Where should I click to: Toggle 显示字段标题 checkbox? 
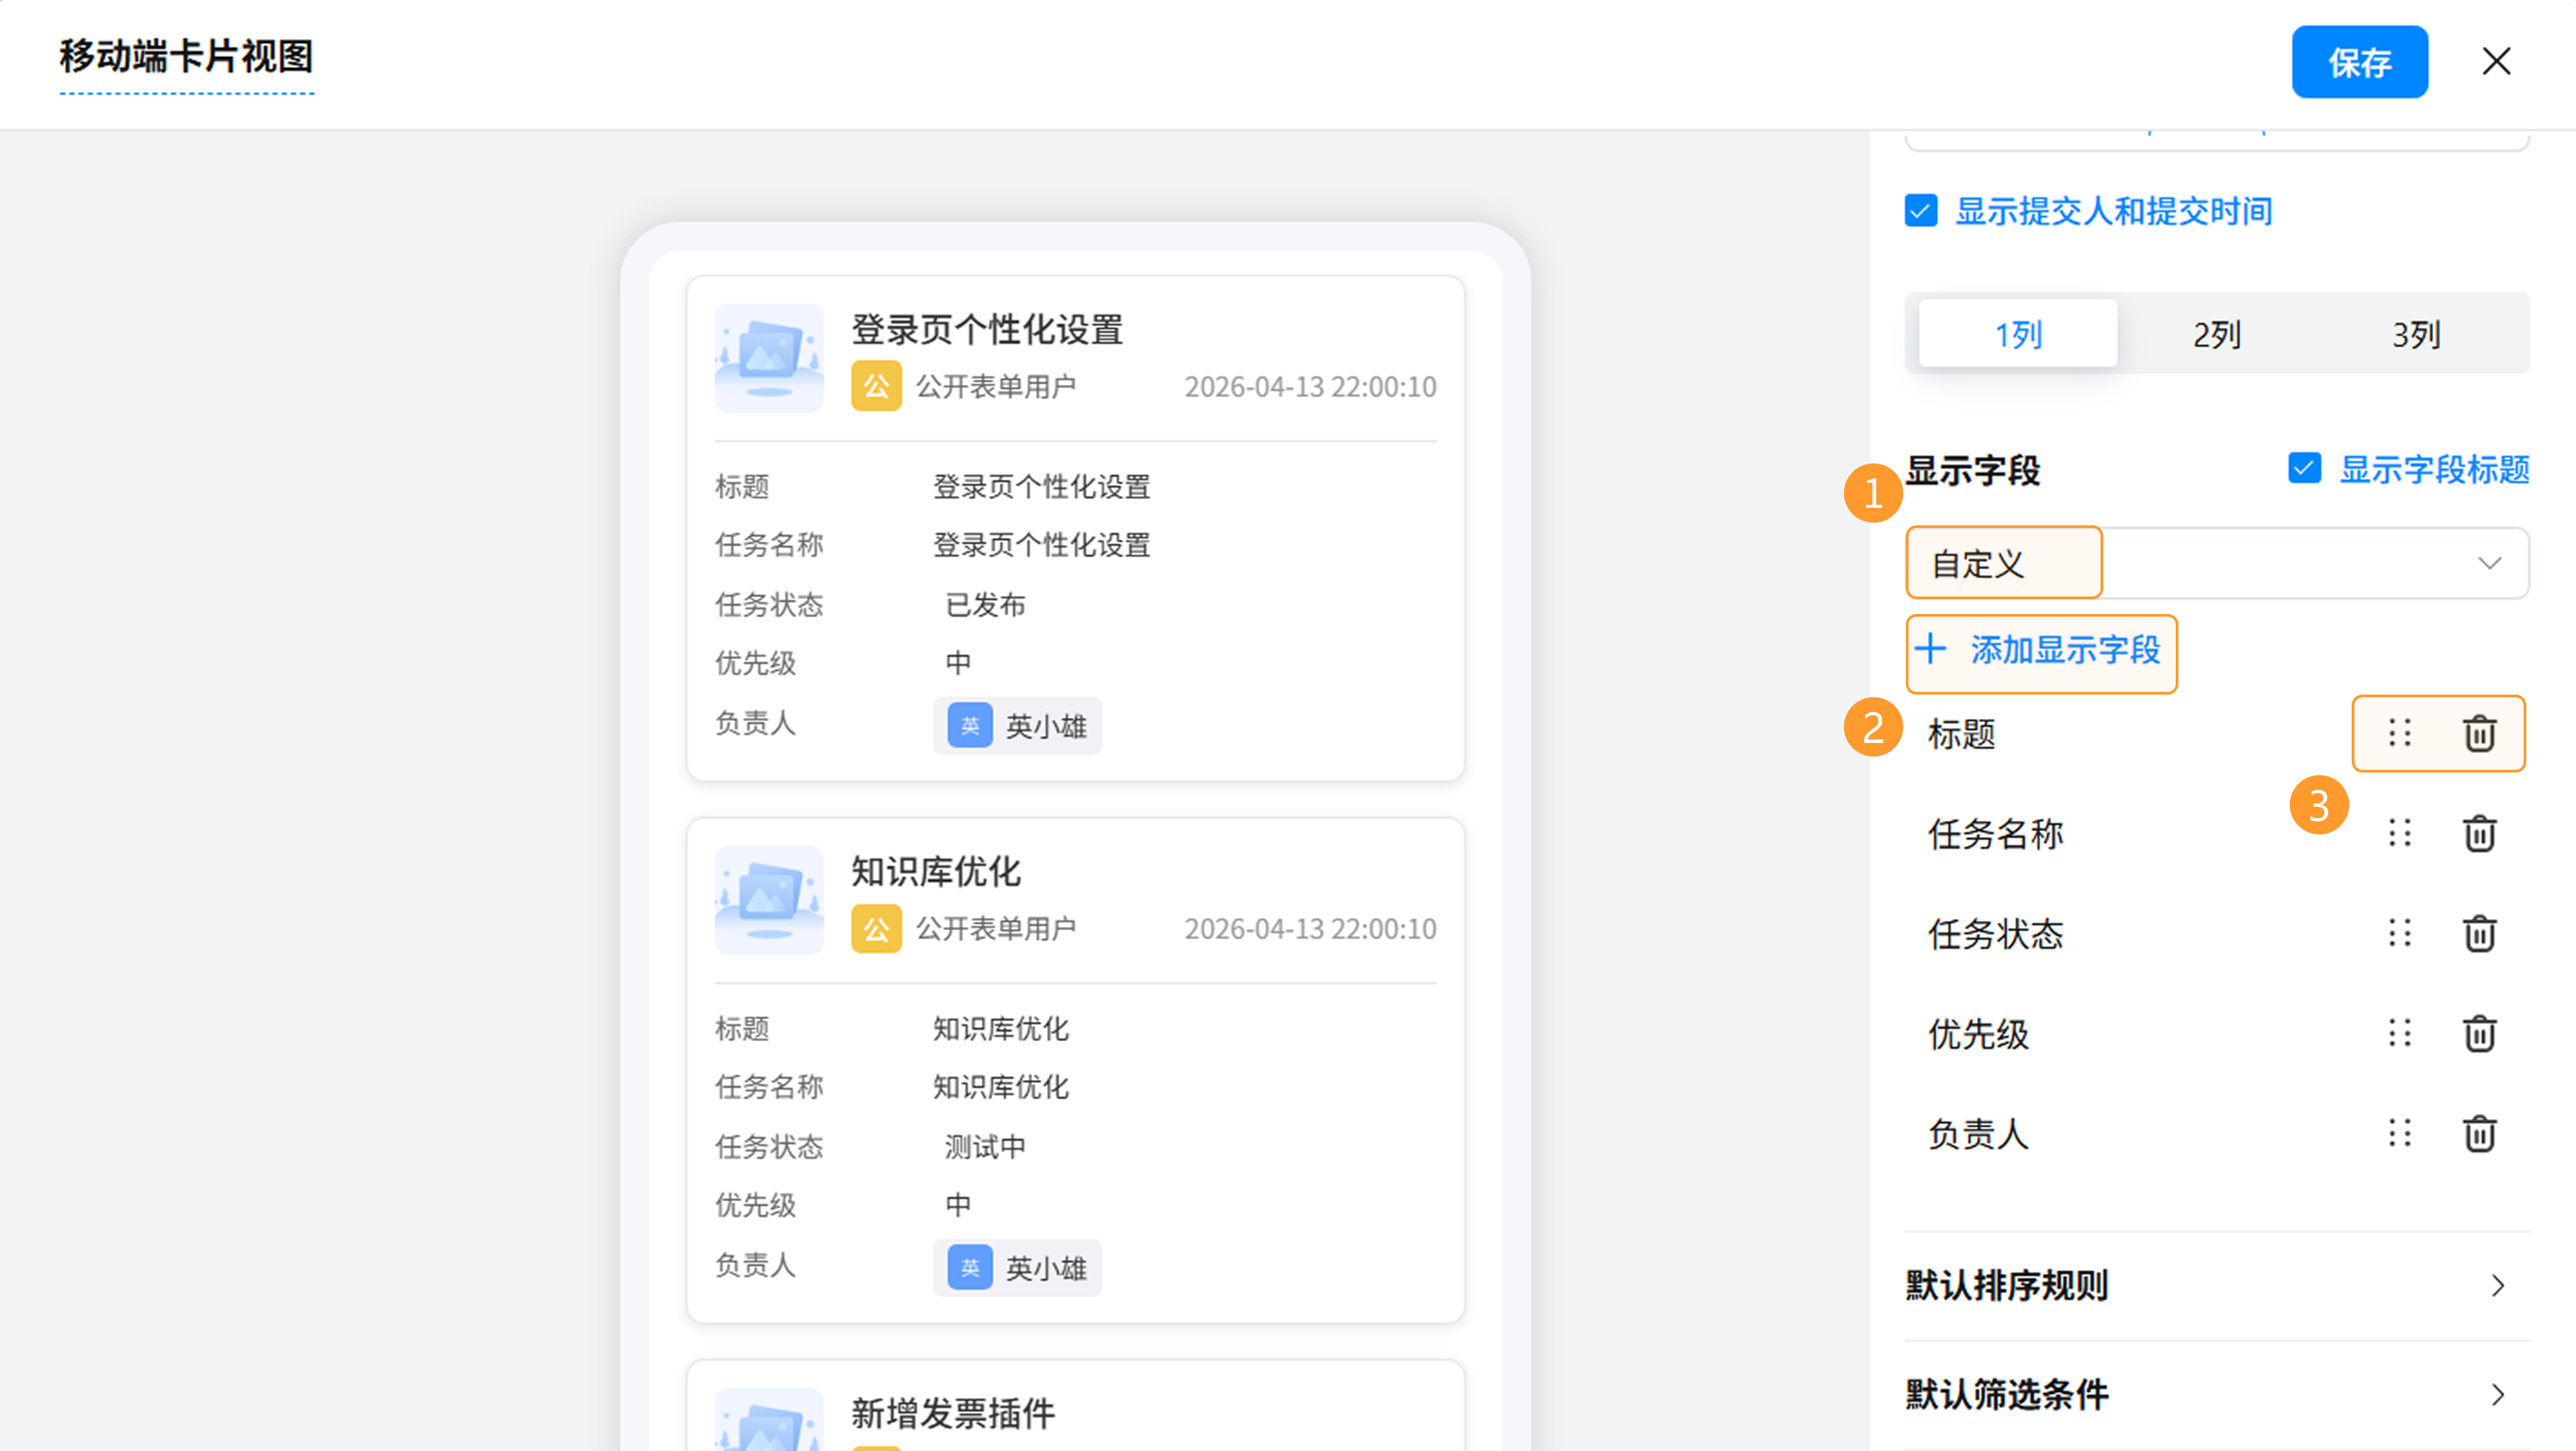(x=2304, y=468)
